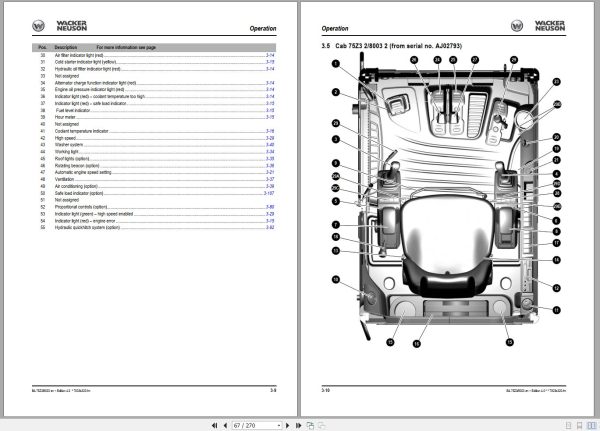Open page link for High speed
Screen dimensions: 600x431
tap(270, 138)
